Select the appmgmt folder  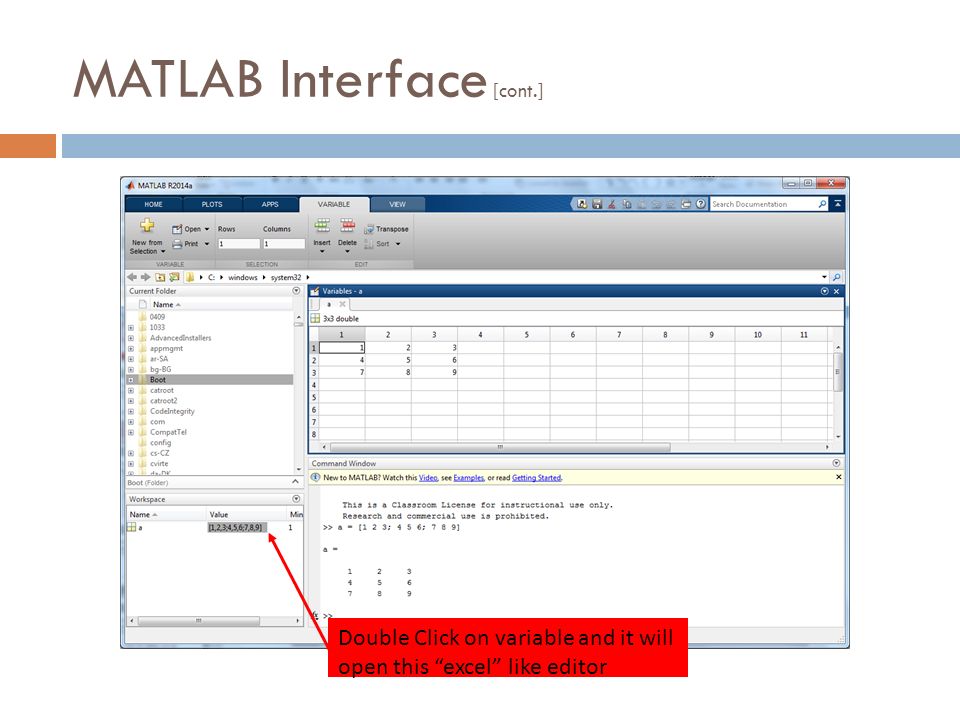[166, 348]
